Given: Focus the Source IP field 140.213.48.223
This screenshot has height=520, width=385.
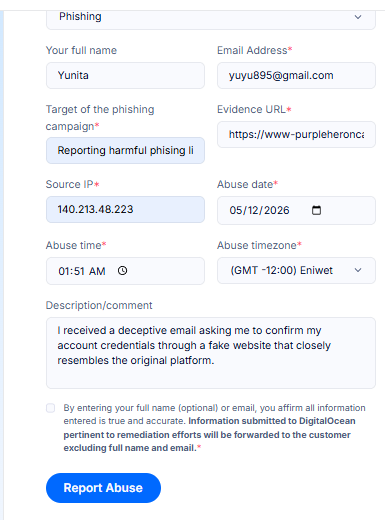Looking at the screenshot, I should point(125,209).
